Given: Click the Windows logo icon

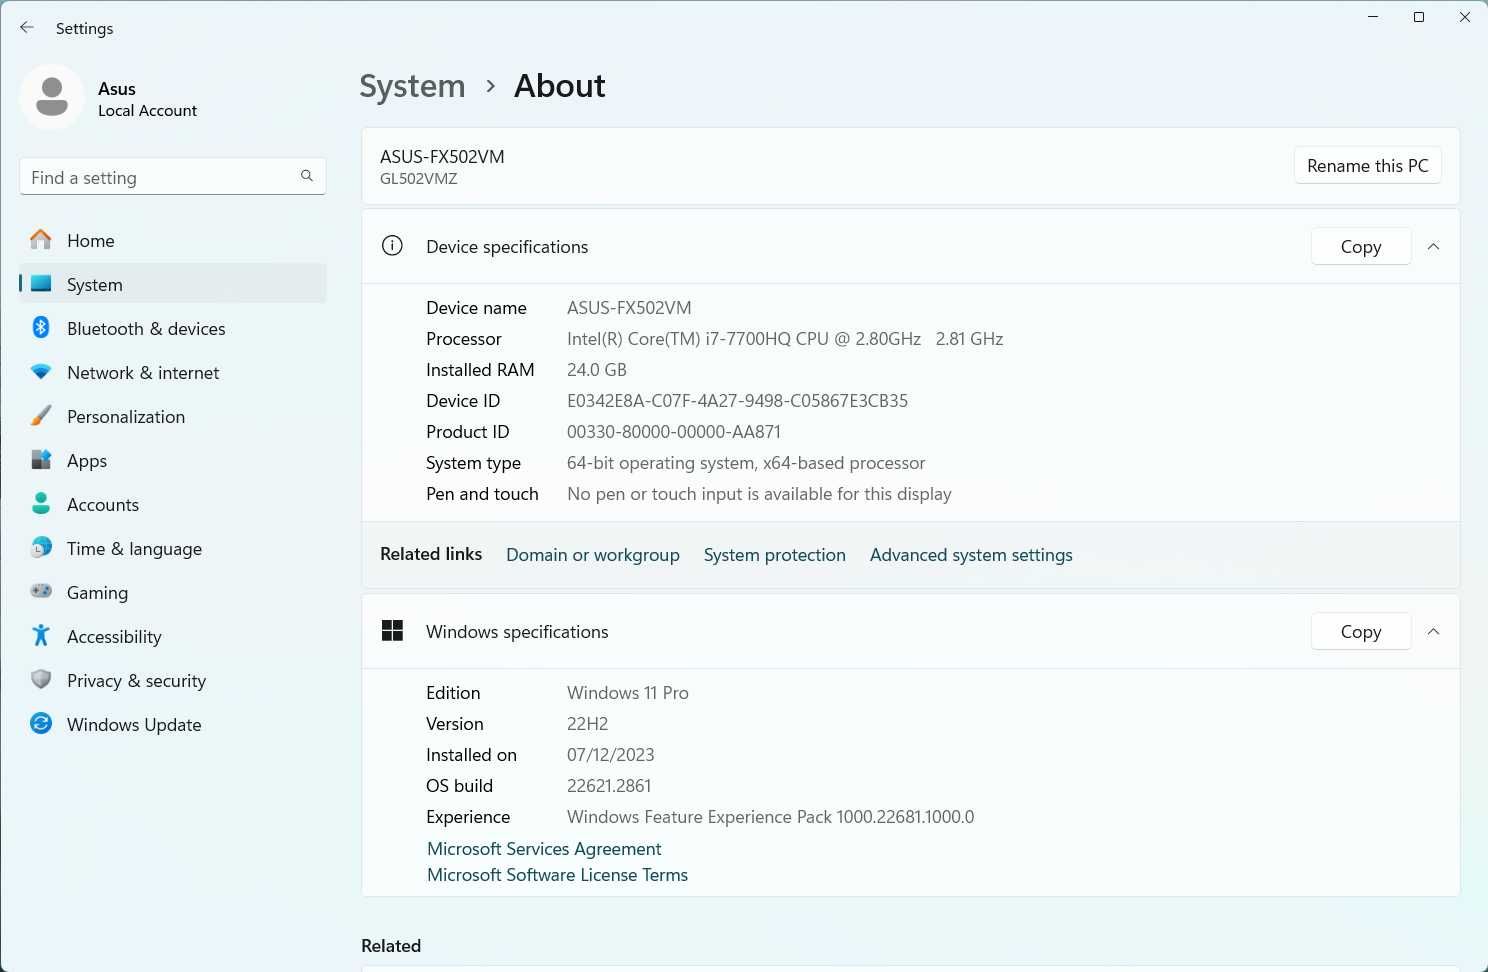Looking at the screenshot, I should 392,631.
